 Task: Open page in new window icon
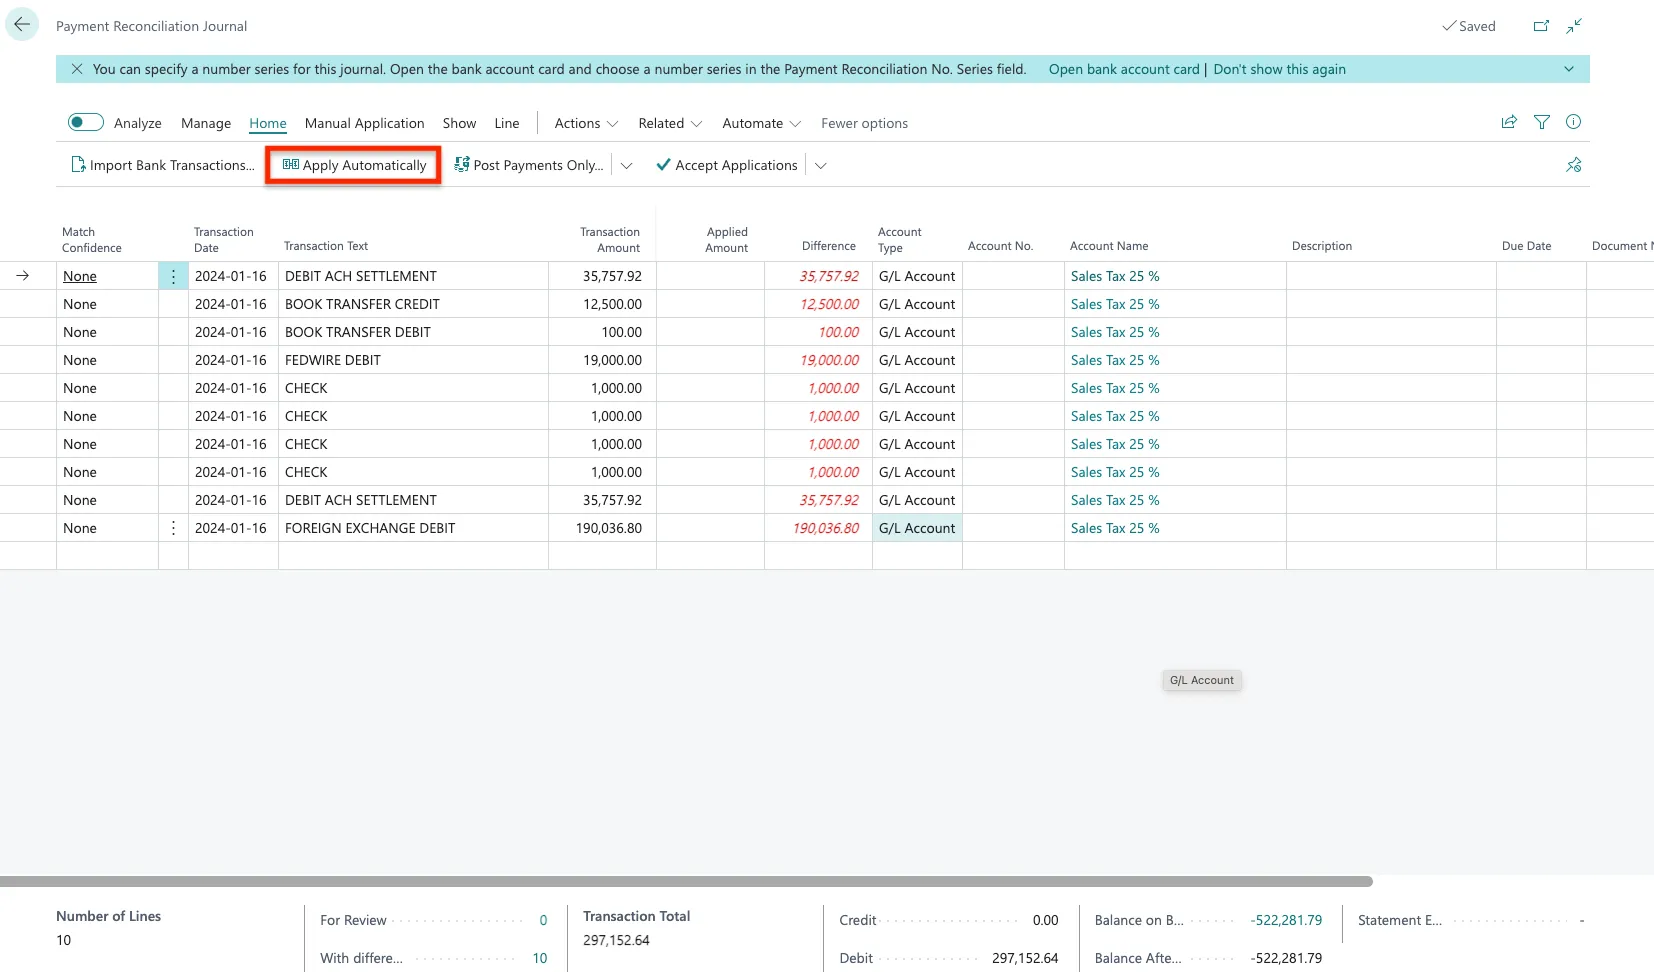(x=1541, y=26)
